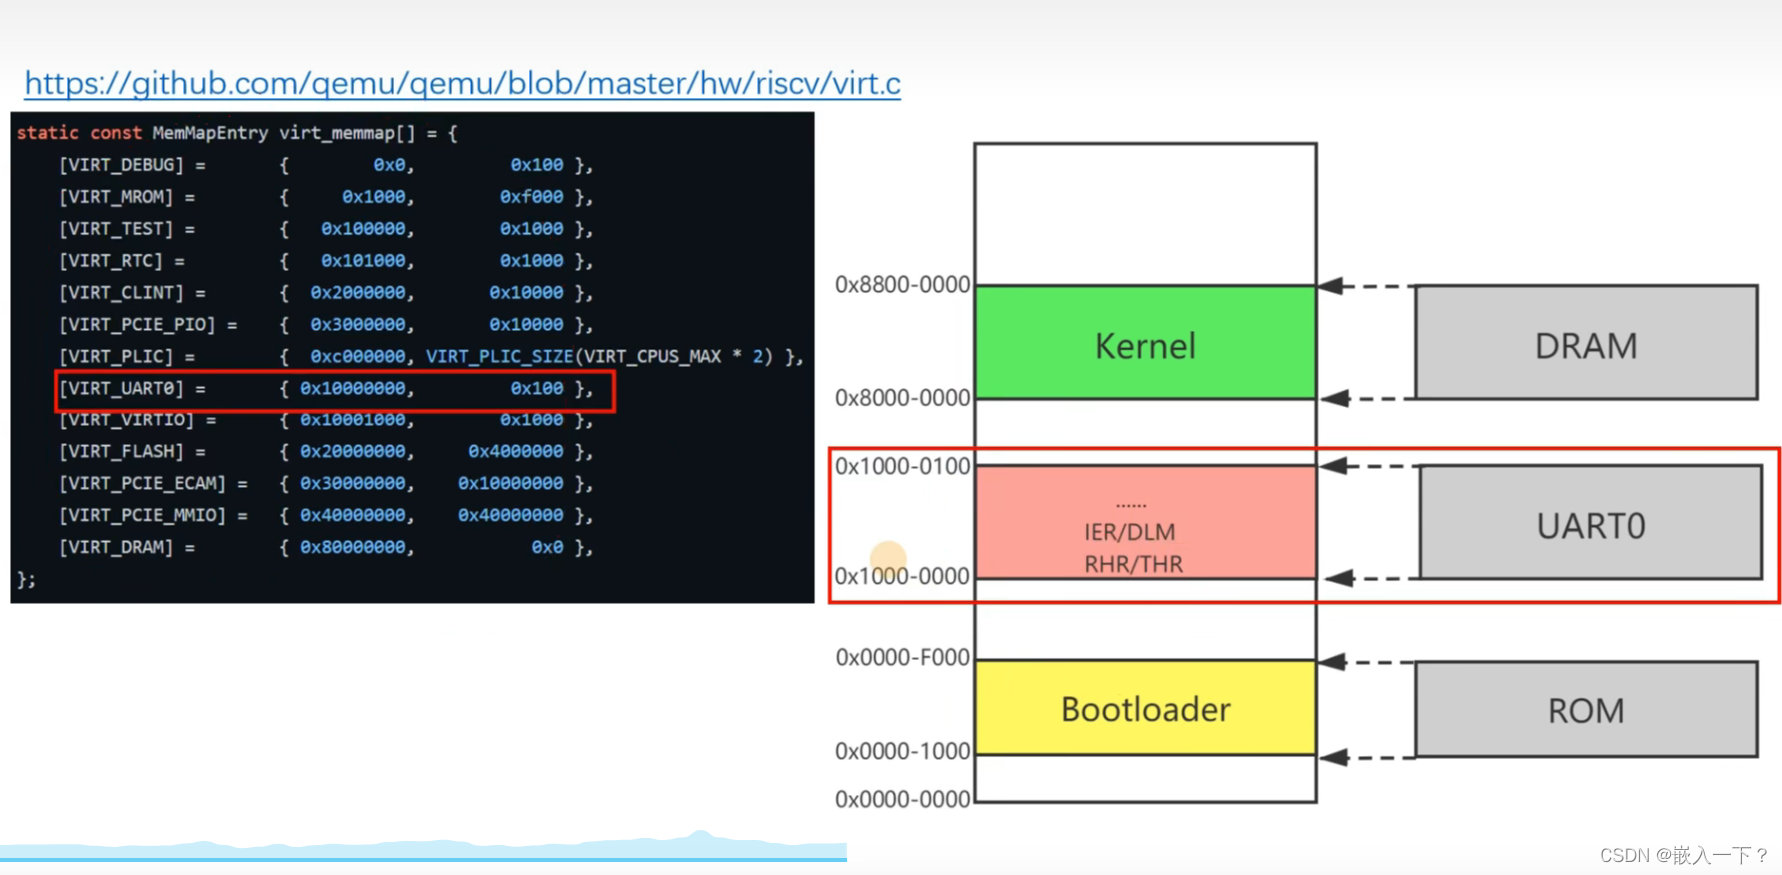1782x875 pixels.
Task: Select the 0x0000-0000 address label
Action: tap(903, 799)
